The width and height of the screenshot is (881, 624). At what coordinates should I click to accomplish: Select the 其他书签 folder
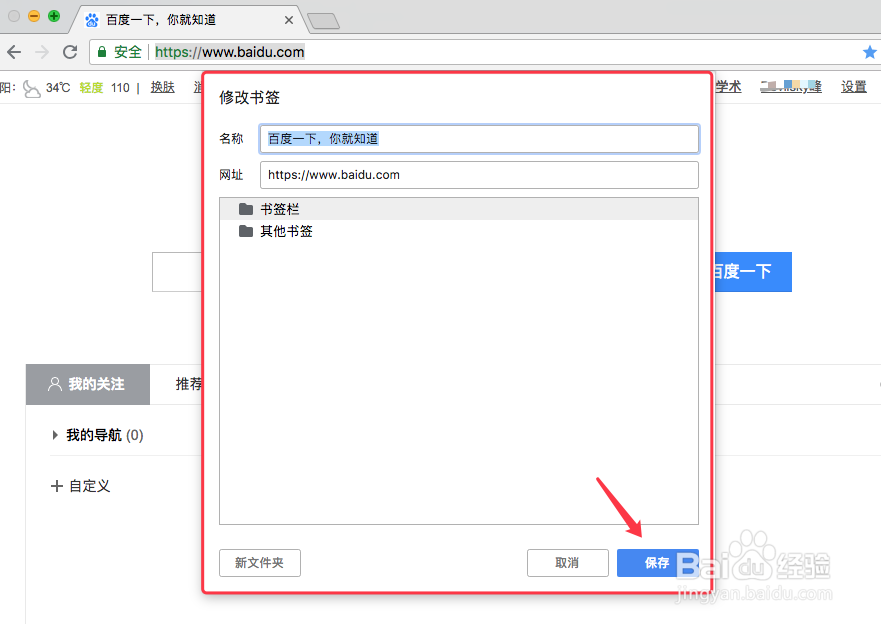click(459, 231)
